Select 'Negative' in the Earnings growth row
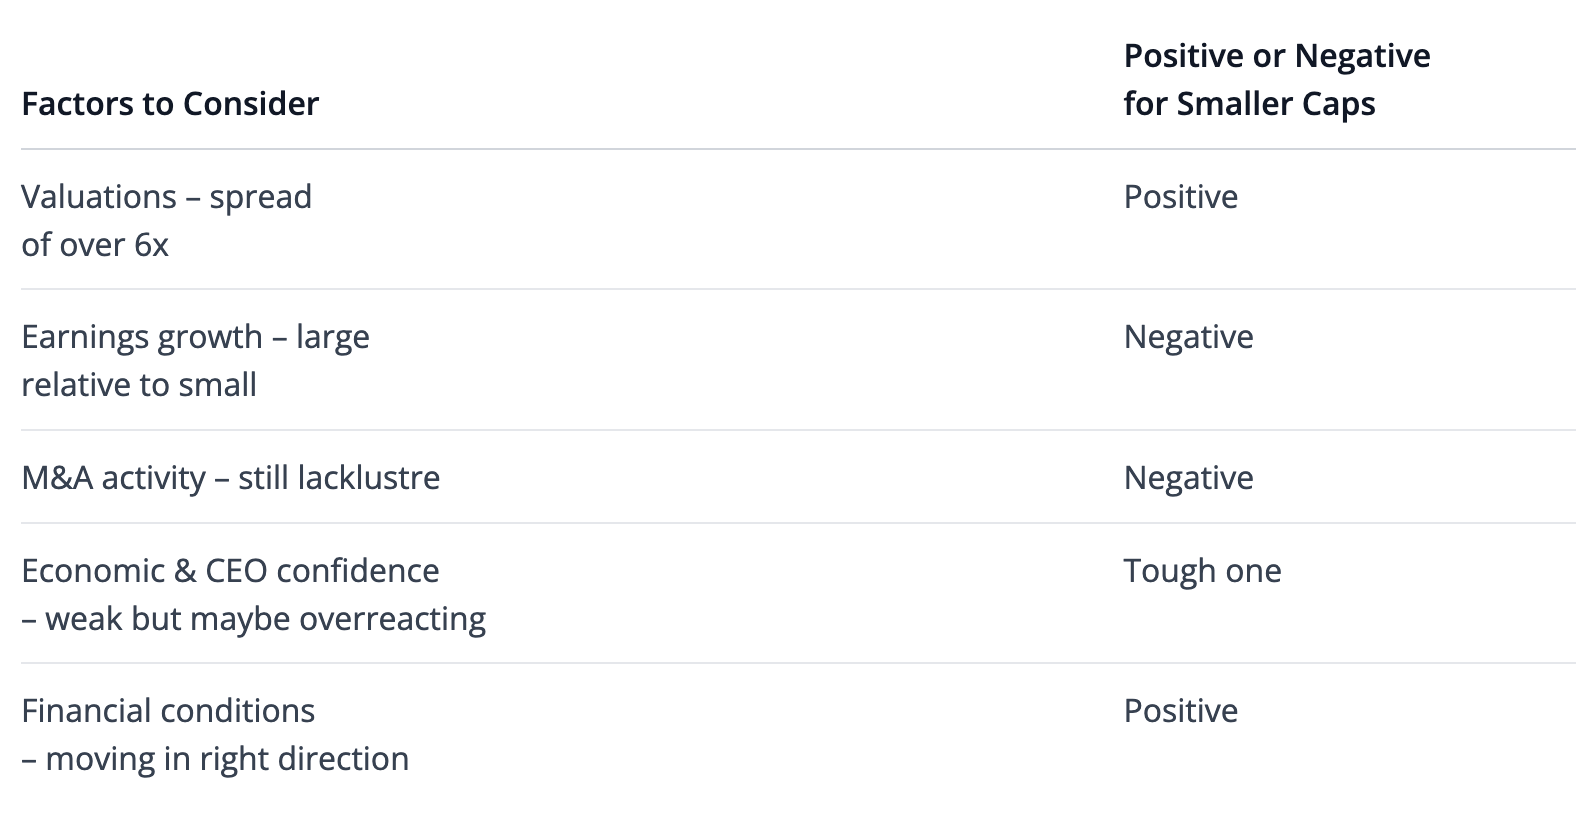 [1188, 337]
